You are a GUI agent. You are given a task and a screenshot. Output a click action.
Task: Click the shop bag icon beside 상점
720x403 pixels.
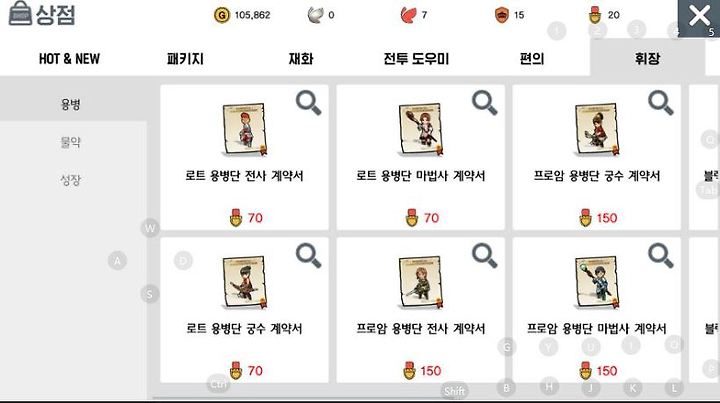(x=20, y=13)
